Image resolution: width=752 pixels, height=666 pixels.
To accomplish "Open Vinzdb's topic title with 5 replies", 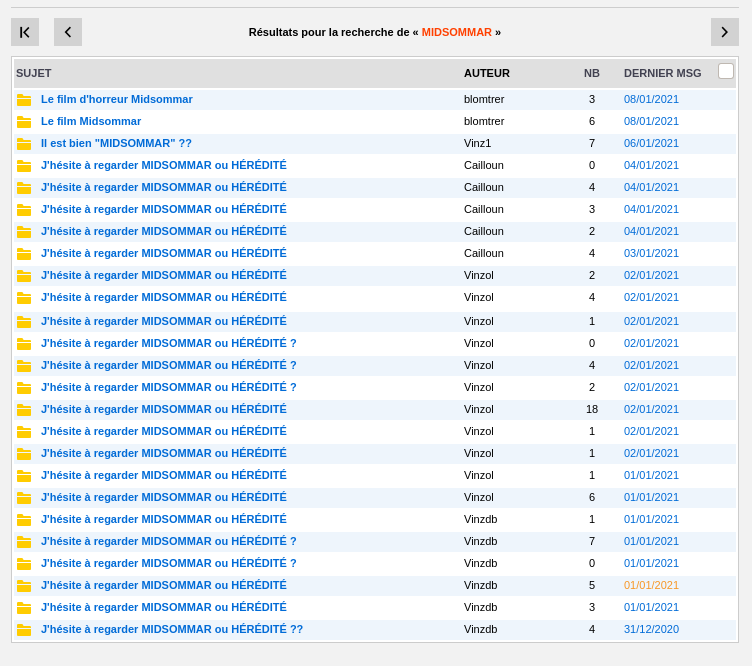I will (164, 585).
